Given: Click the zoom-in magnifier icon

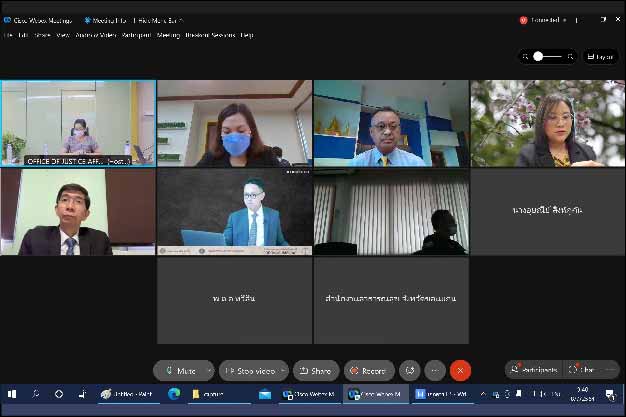Looking at the screenshot, I should 570,57.
